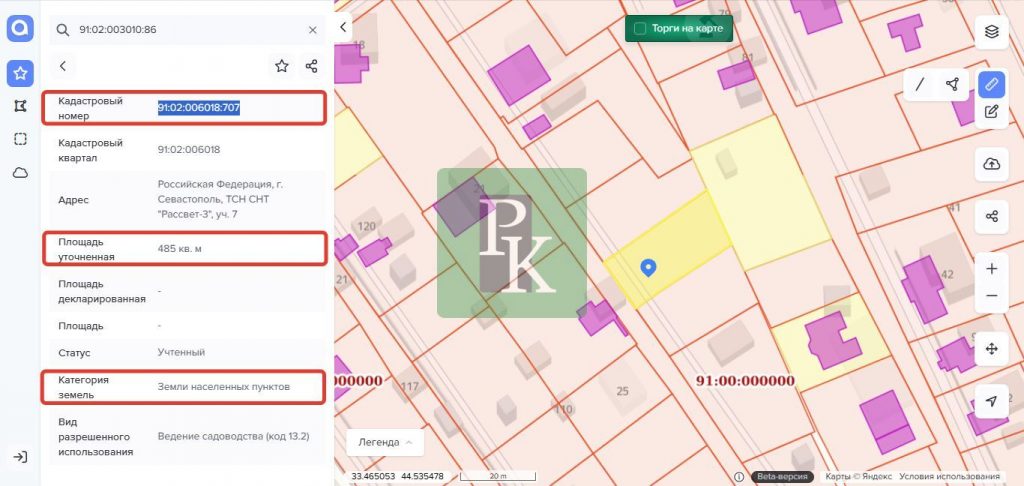
Task: Open 'Условия использования' link
Action: pos(949,477)
